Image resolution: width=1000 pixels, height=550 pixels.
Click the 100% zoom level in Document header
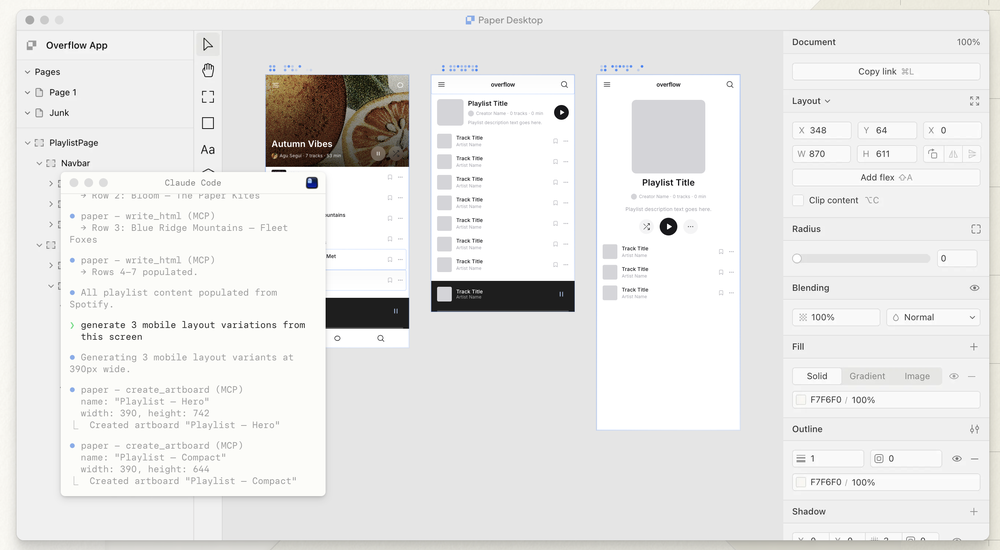tap(968, 42)
